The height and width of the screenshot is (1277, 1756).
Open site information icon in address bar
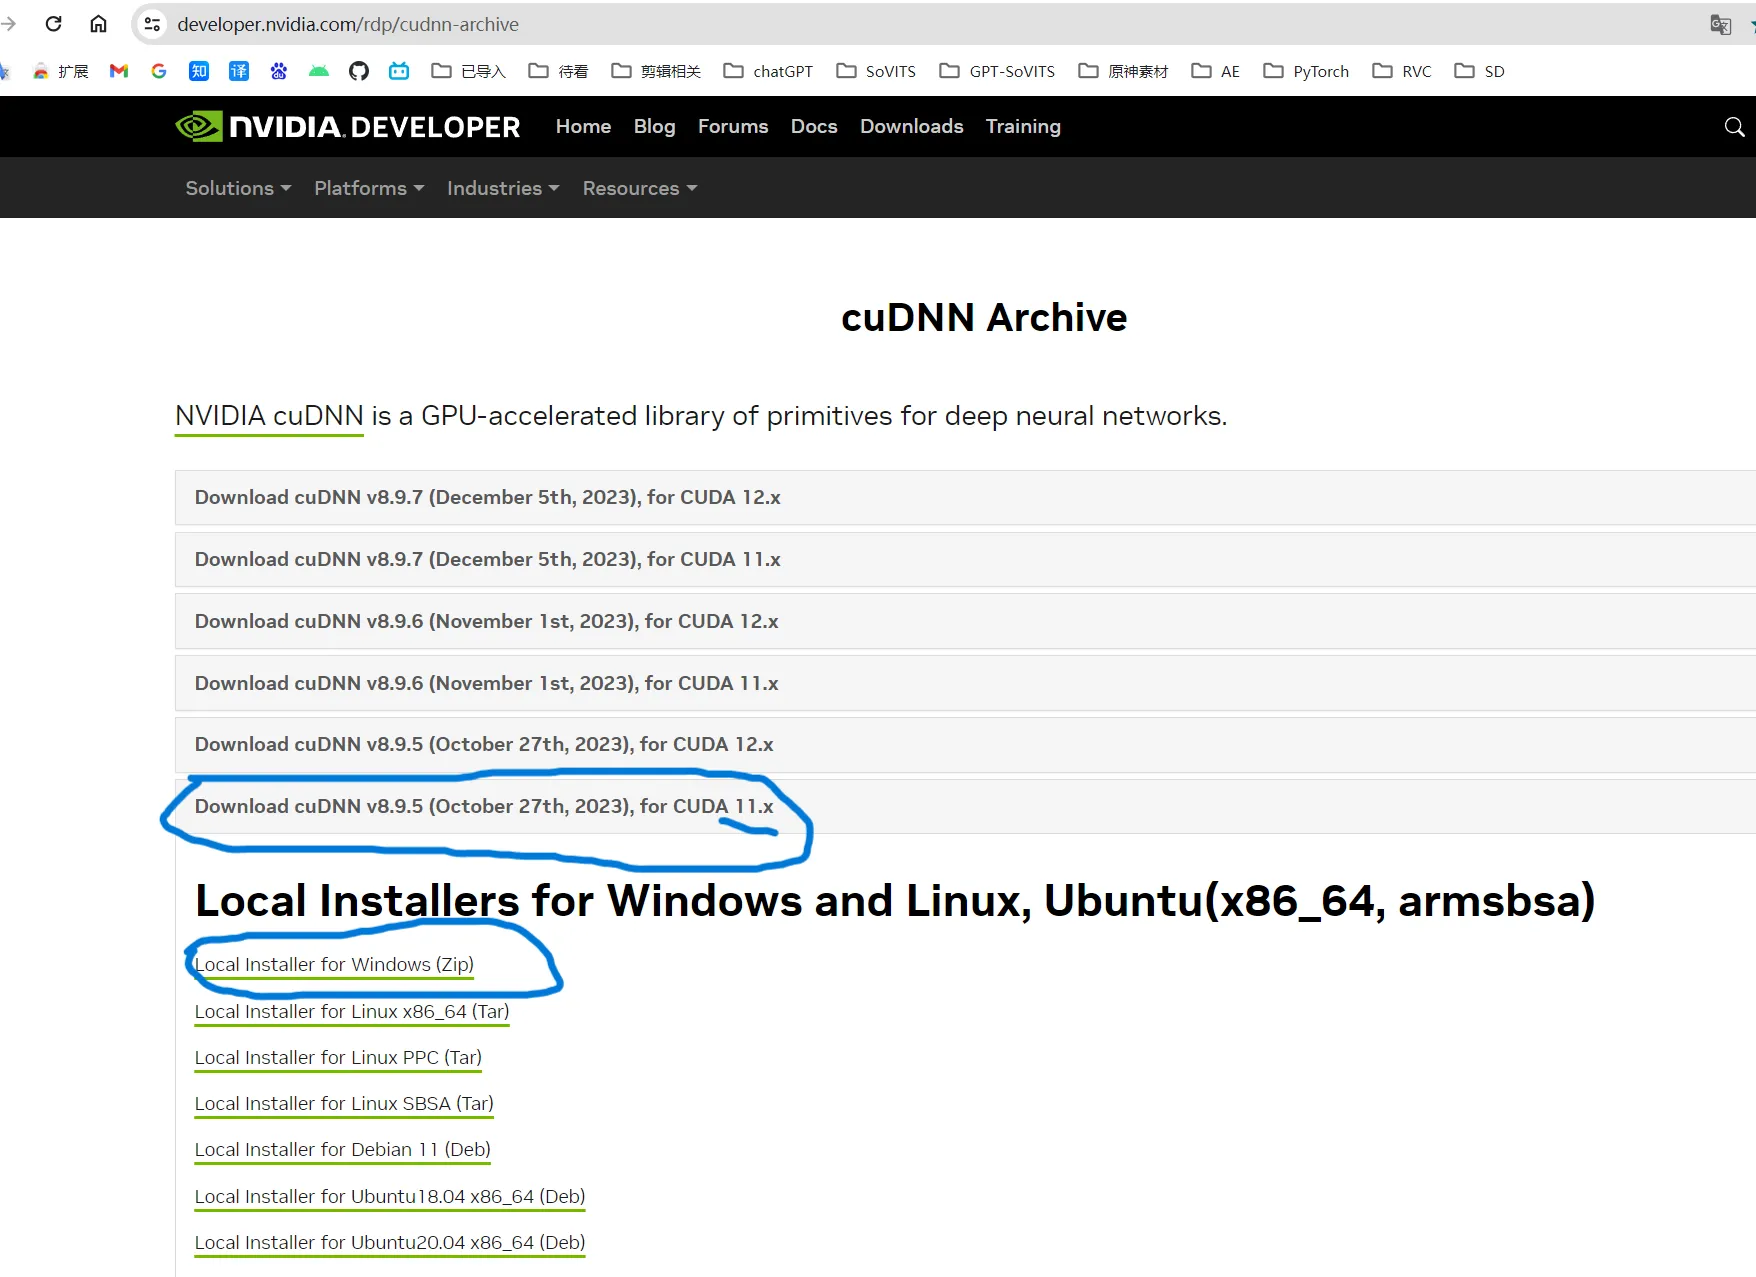152,24
